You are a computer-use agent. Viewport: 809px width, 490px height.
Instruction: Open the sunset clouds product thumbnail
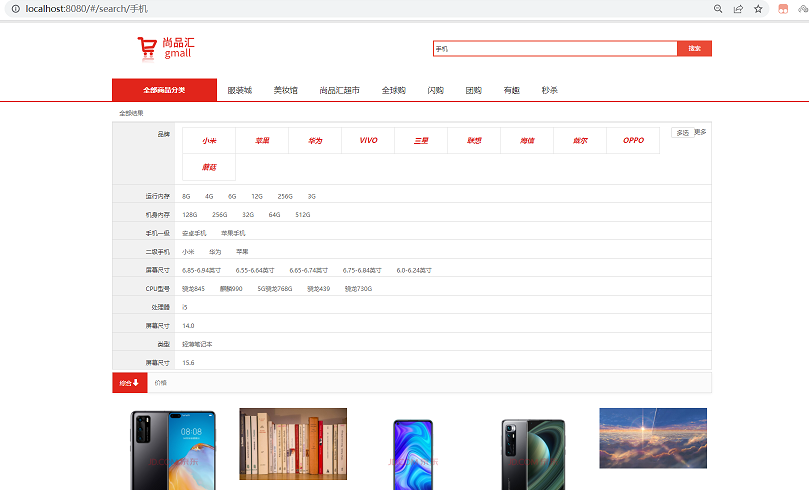coord(653,438)
